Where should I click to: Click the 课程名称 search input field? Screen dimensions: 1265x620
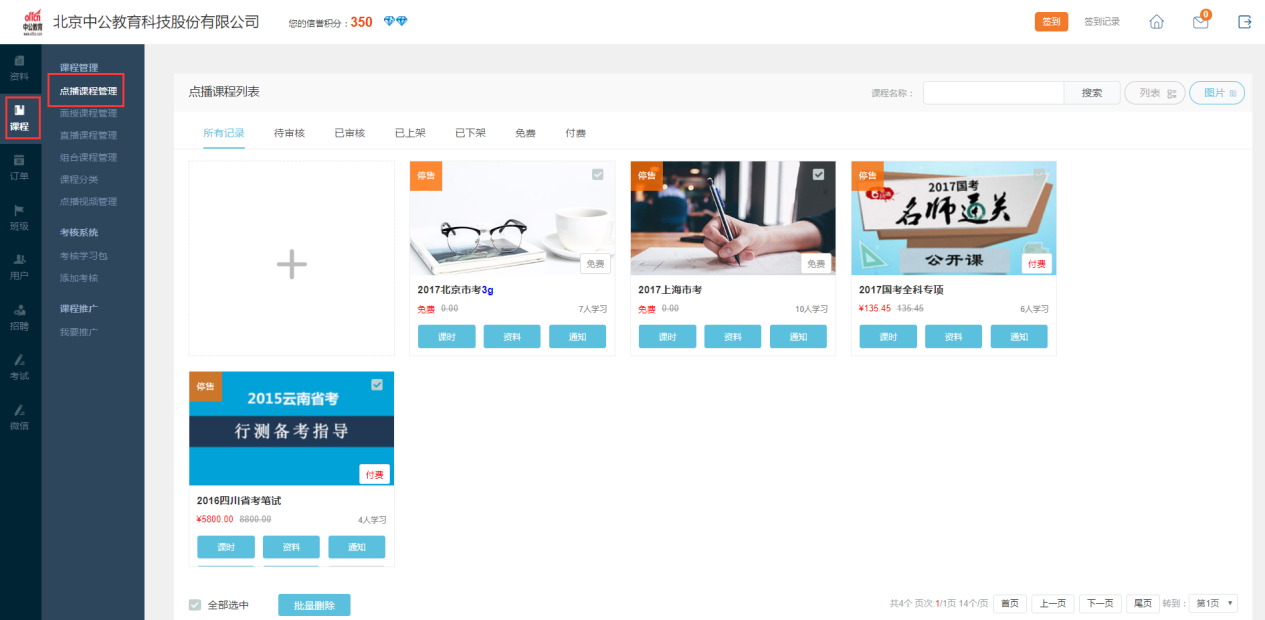pos(992,93)
